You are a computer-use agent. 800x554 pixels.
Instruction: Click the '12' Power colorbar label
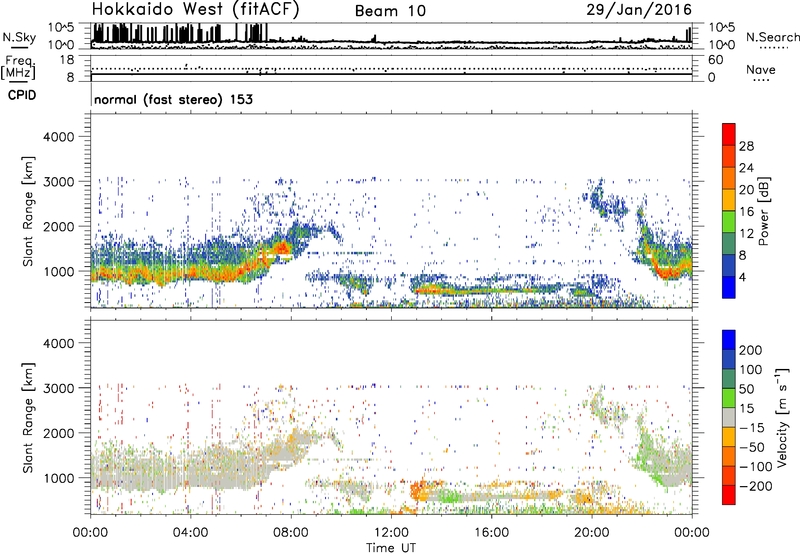point(746,233)
